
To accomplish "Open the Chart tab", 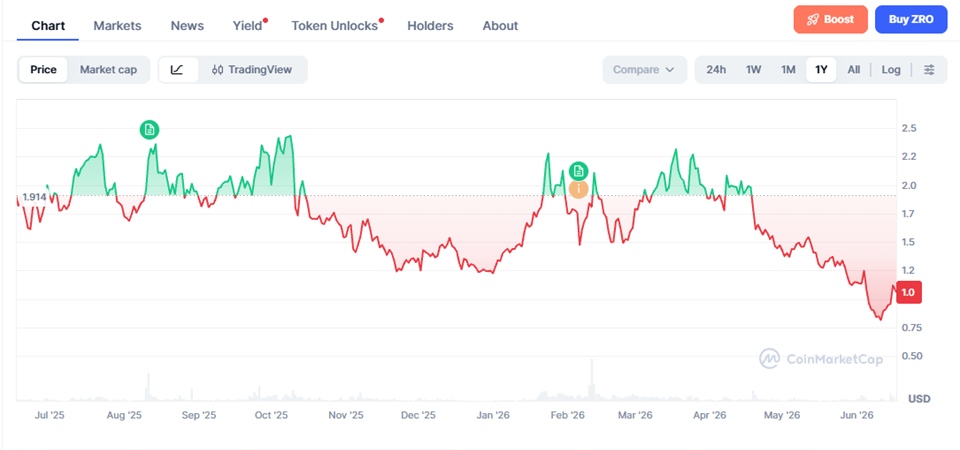I will click(48, 26).
